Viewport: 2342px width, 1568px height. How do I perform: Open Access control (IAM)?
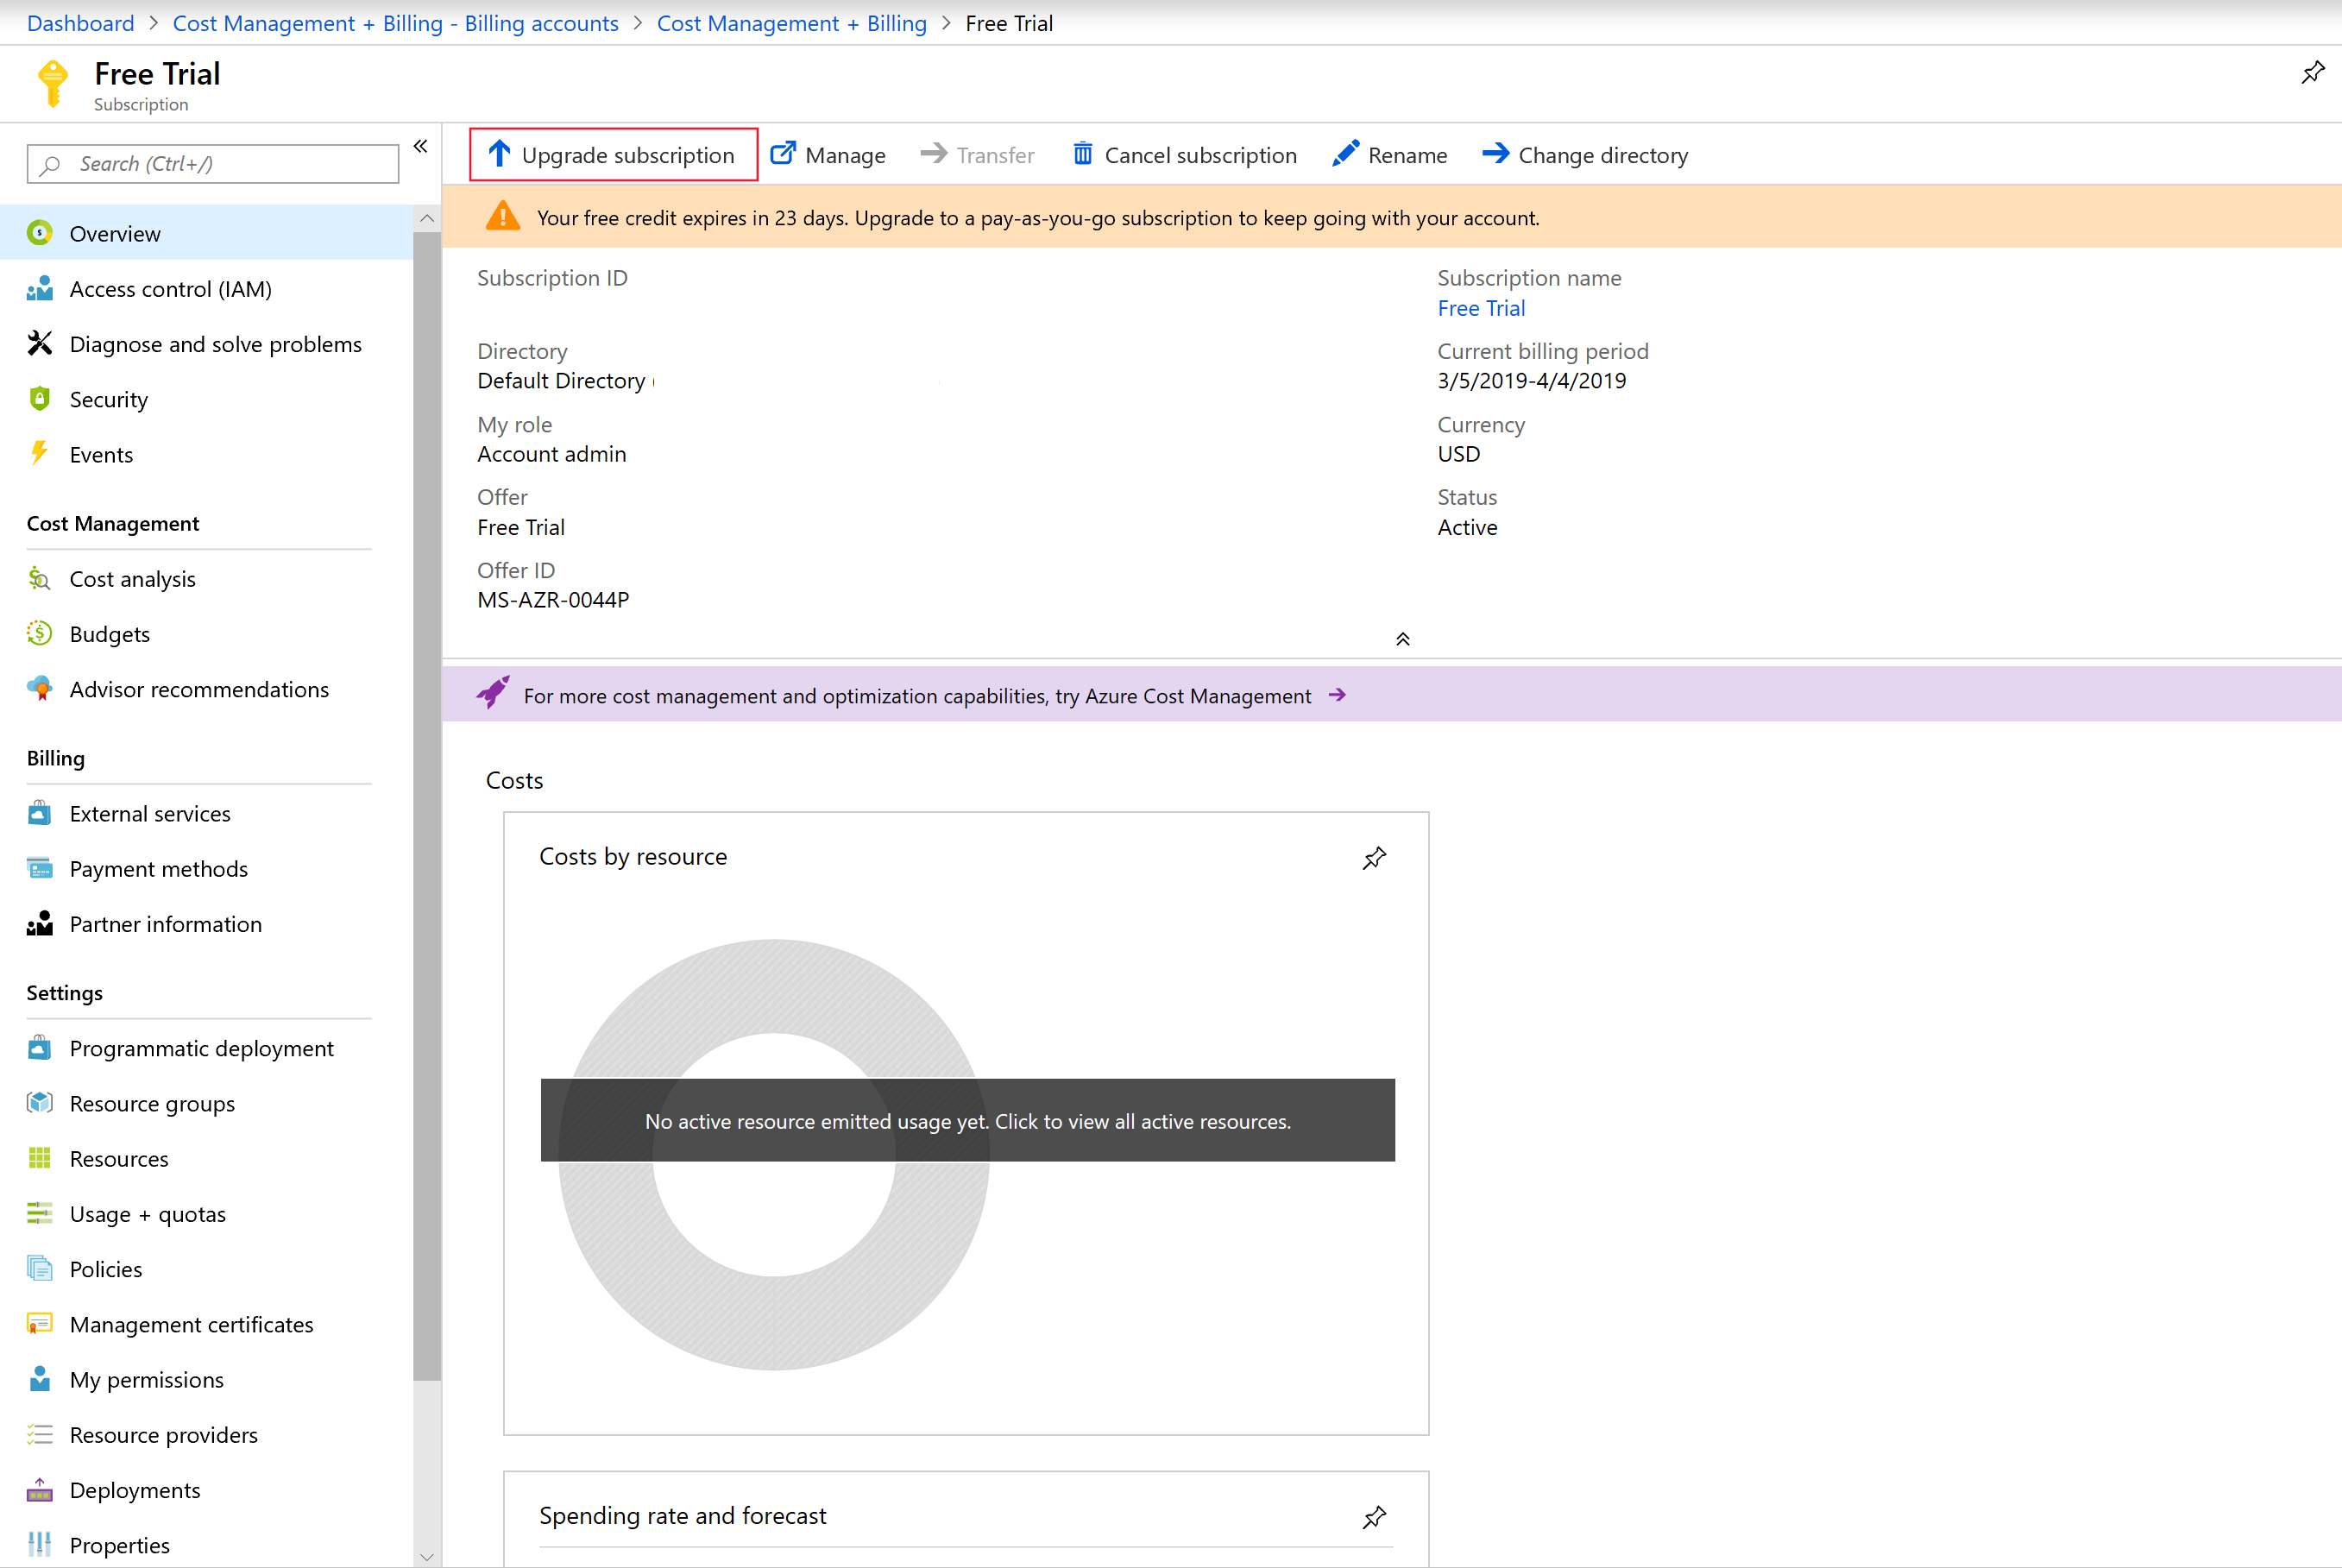(x=170, y=288)
